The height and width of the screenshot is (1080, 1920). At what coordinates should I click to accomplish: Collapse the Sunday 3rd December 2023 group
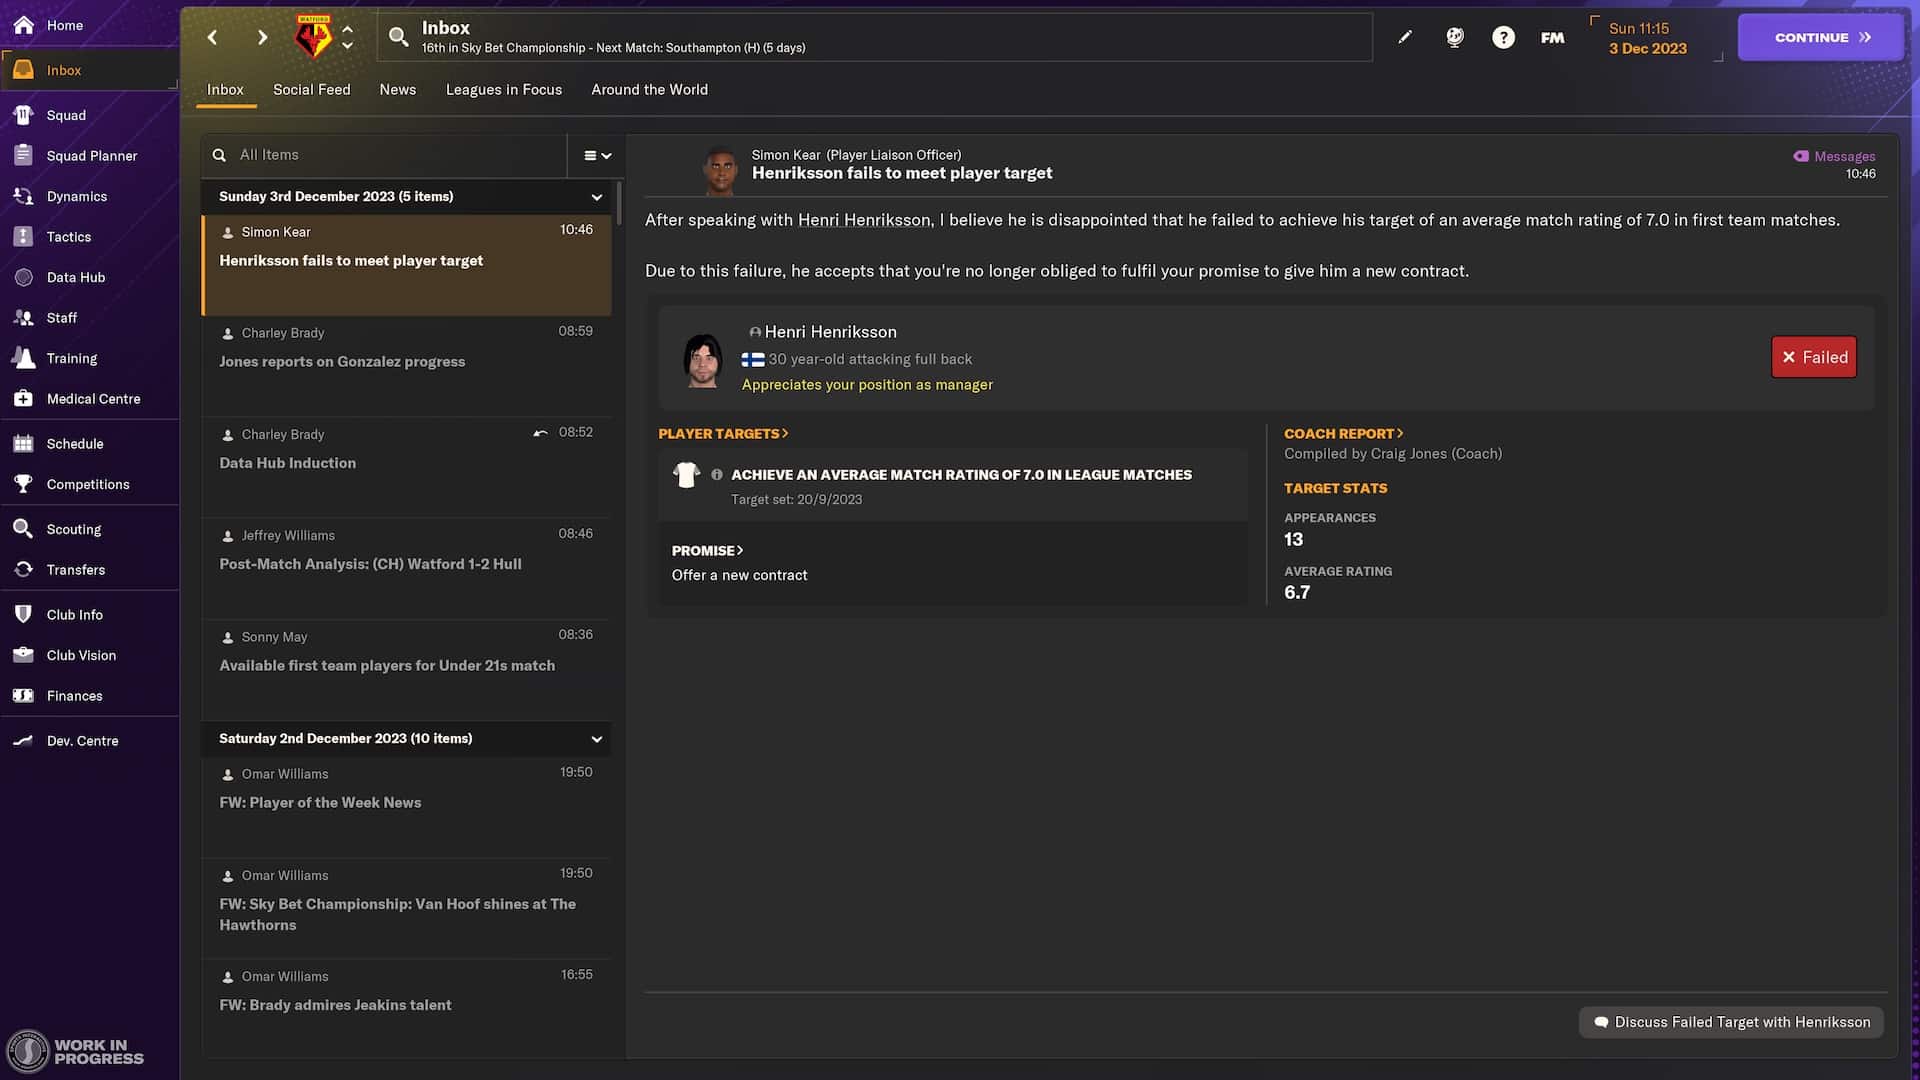click(597, 197)
